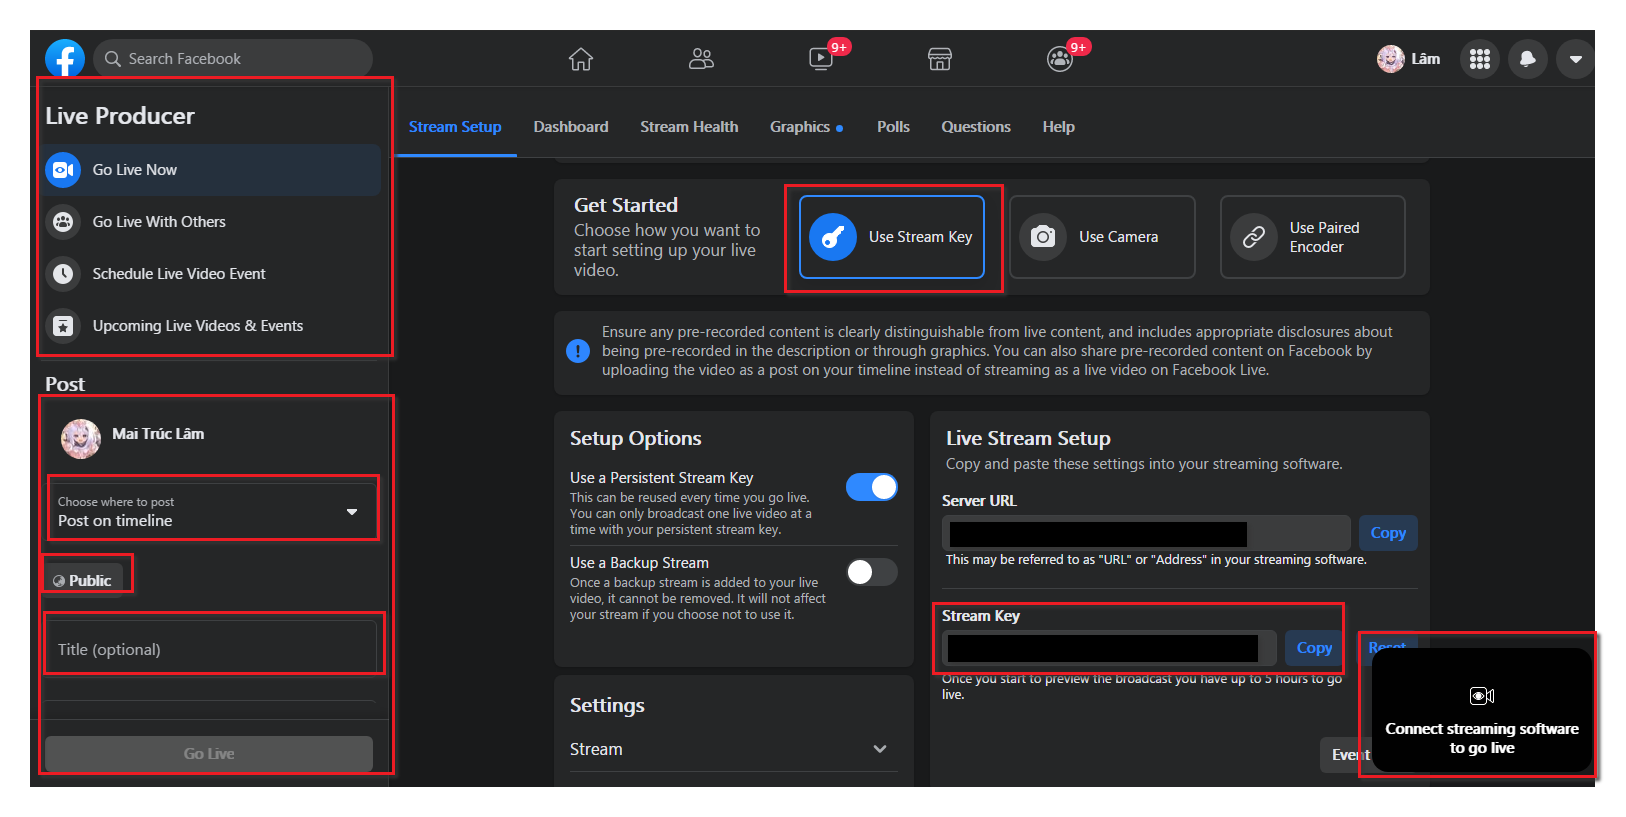
Task: Click the Search Facebook box
Action: coord(233,59)
